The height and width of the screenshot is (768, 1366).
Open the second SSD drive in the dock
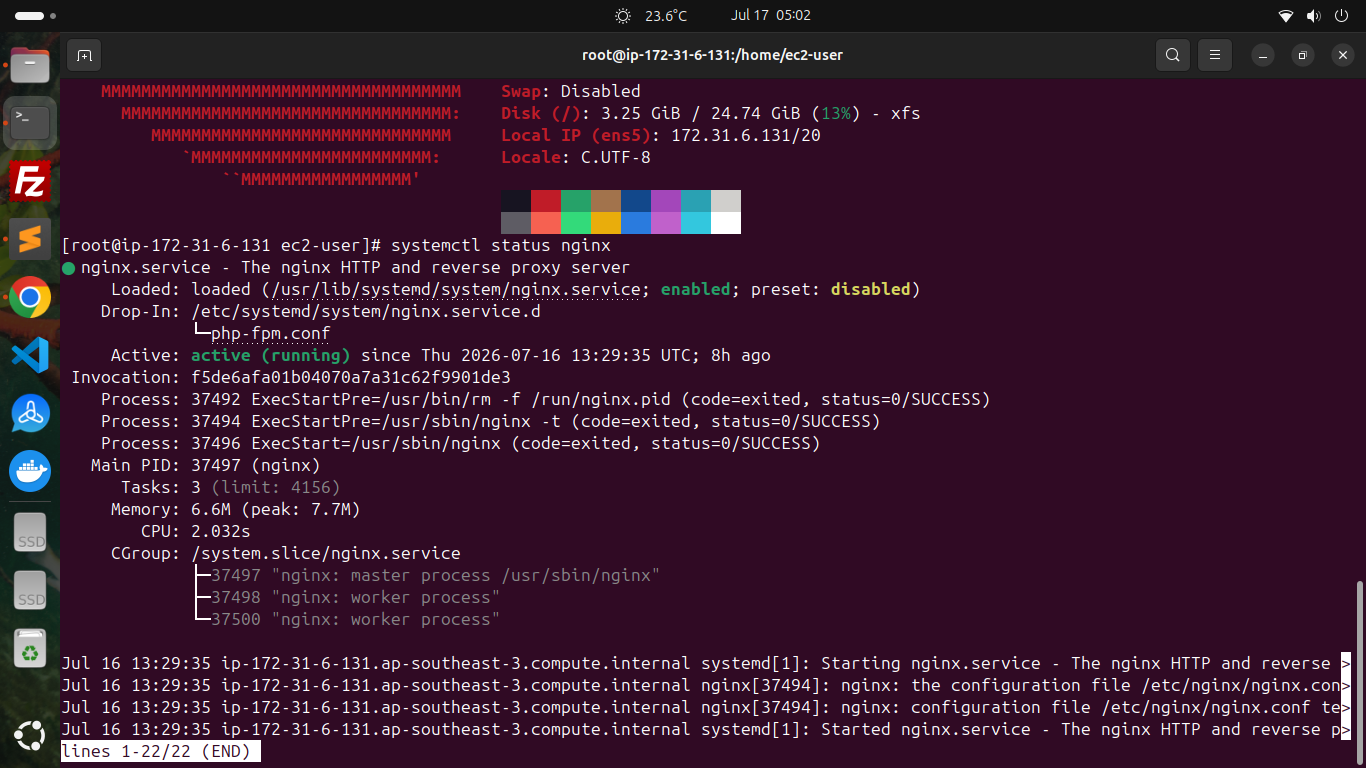tap(30, 591)
